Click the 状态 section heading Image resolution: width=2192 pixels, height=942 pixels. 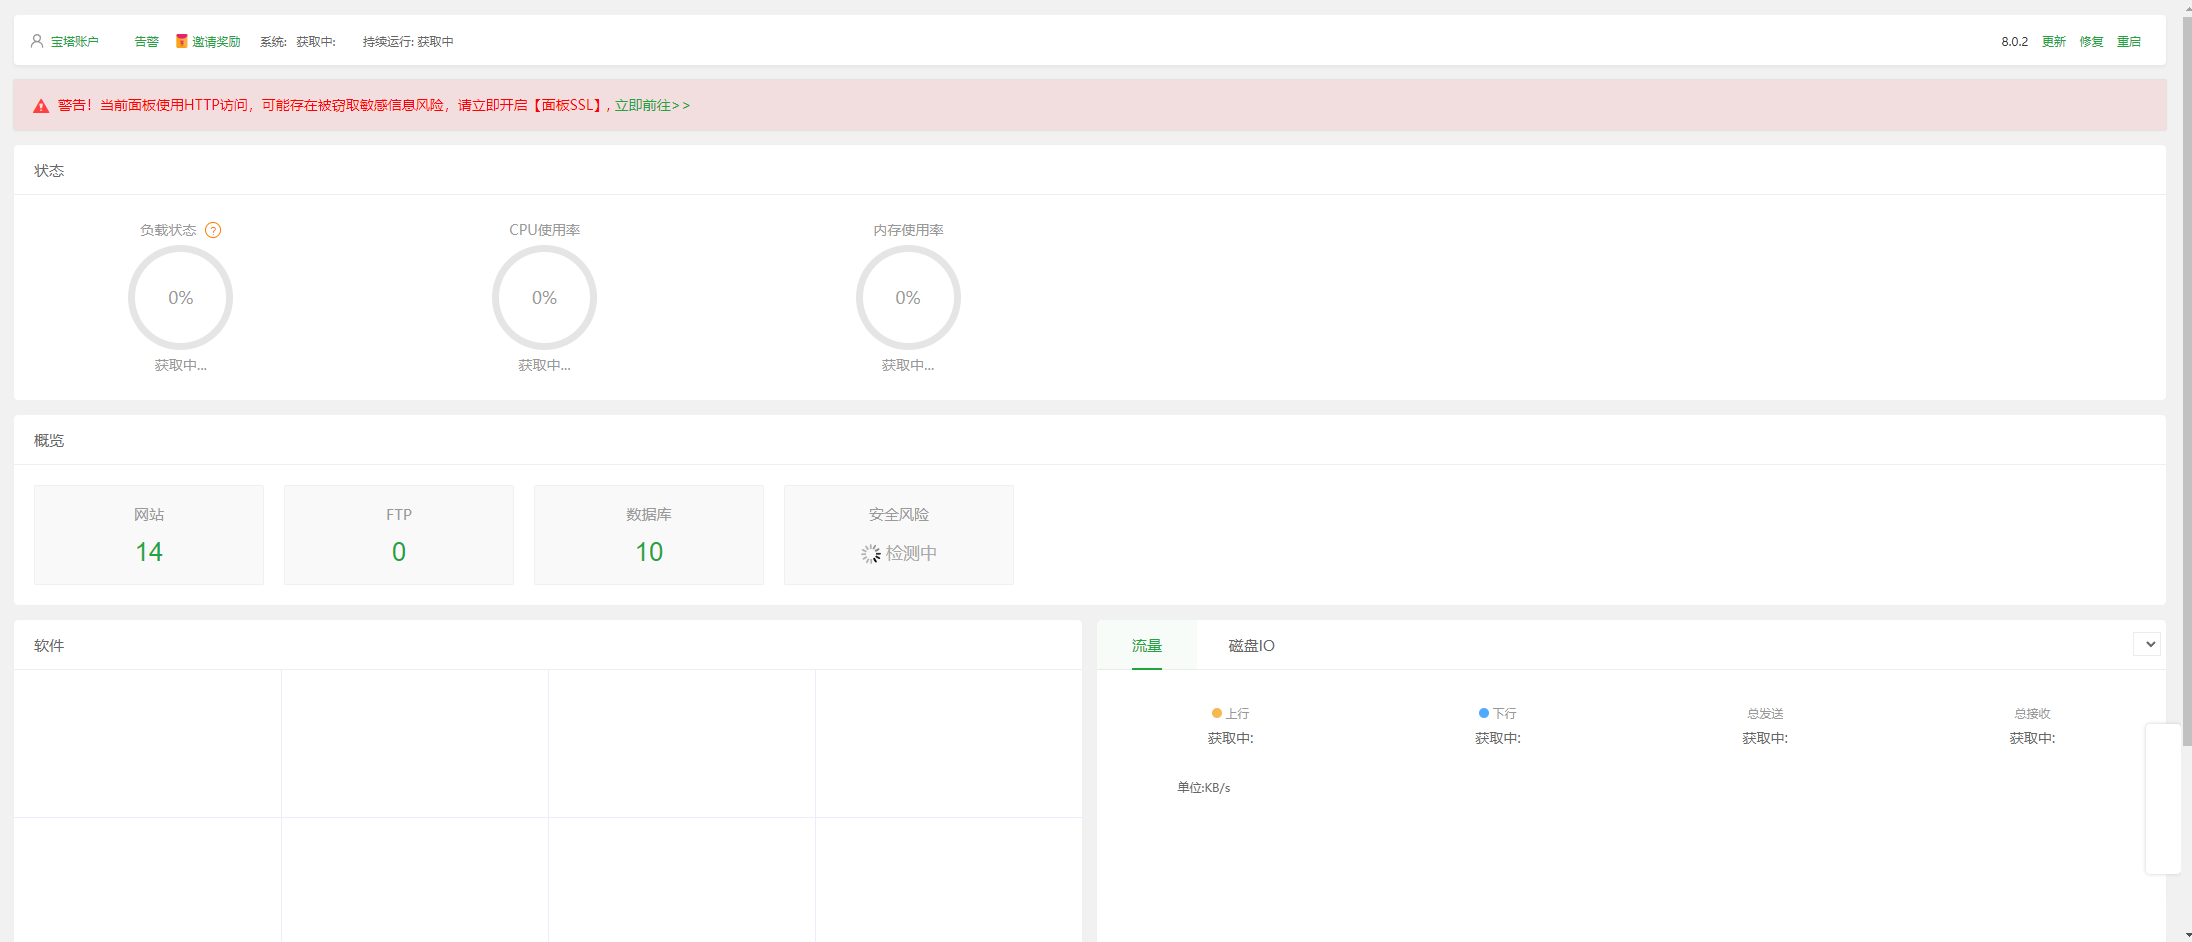pos(49,171)
